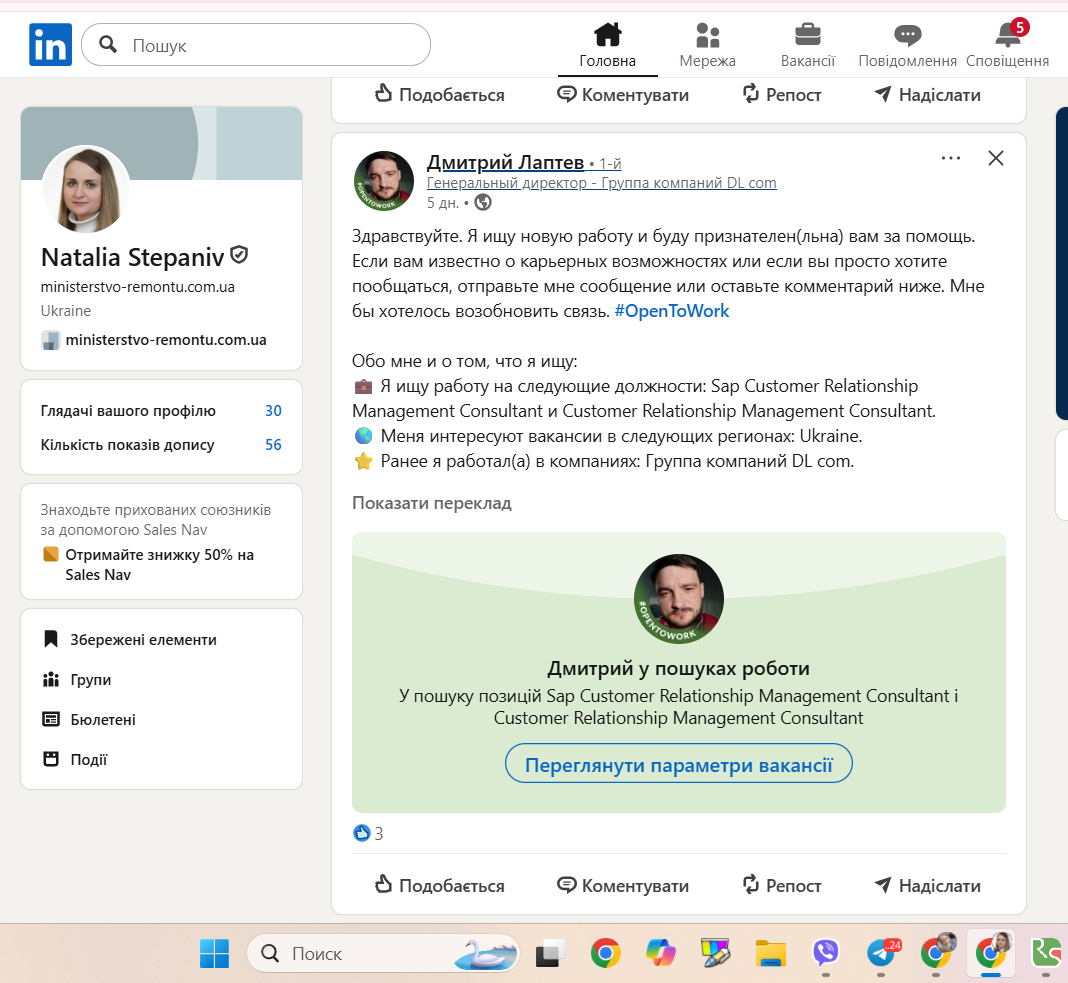
Task: Open the Windows Start menu
Action: coord(215,953)
